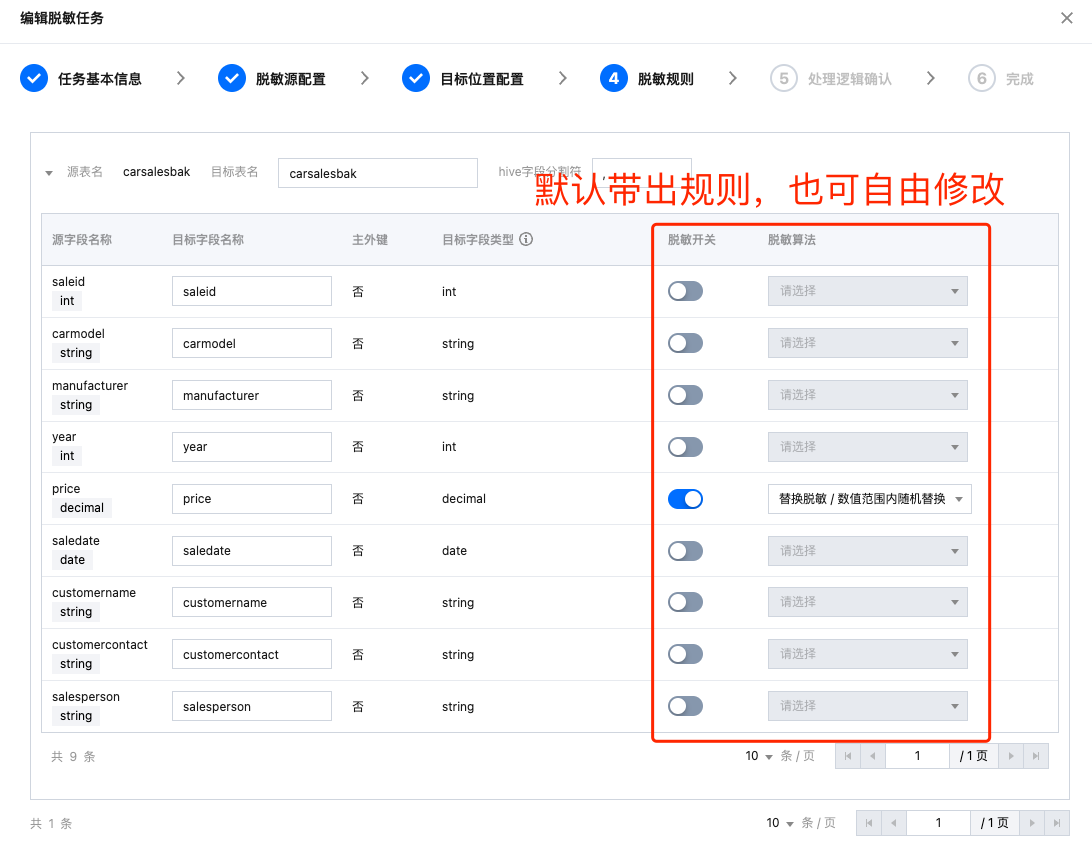Open inner table page size dropdown

(x=760, y=756)
